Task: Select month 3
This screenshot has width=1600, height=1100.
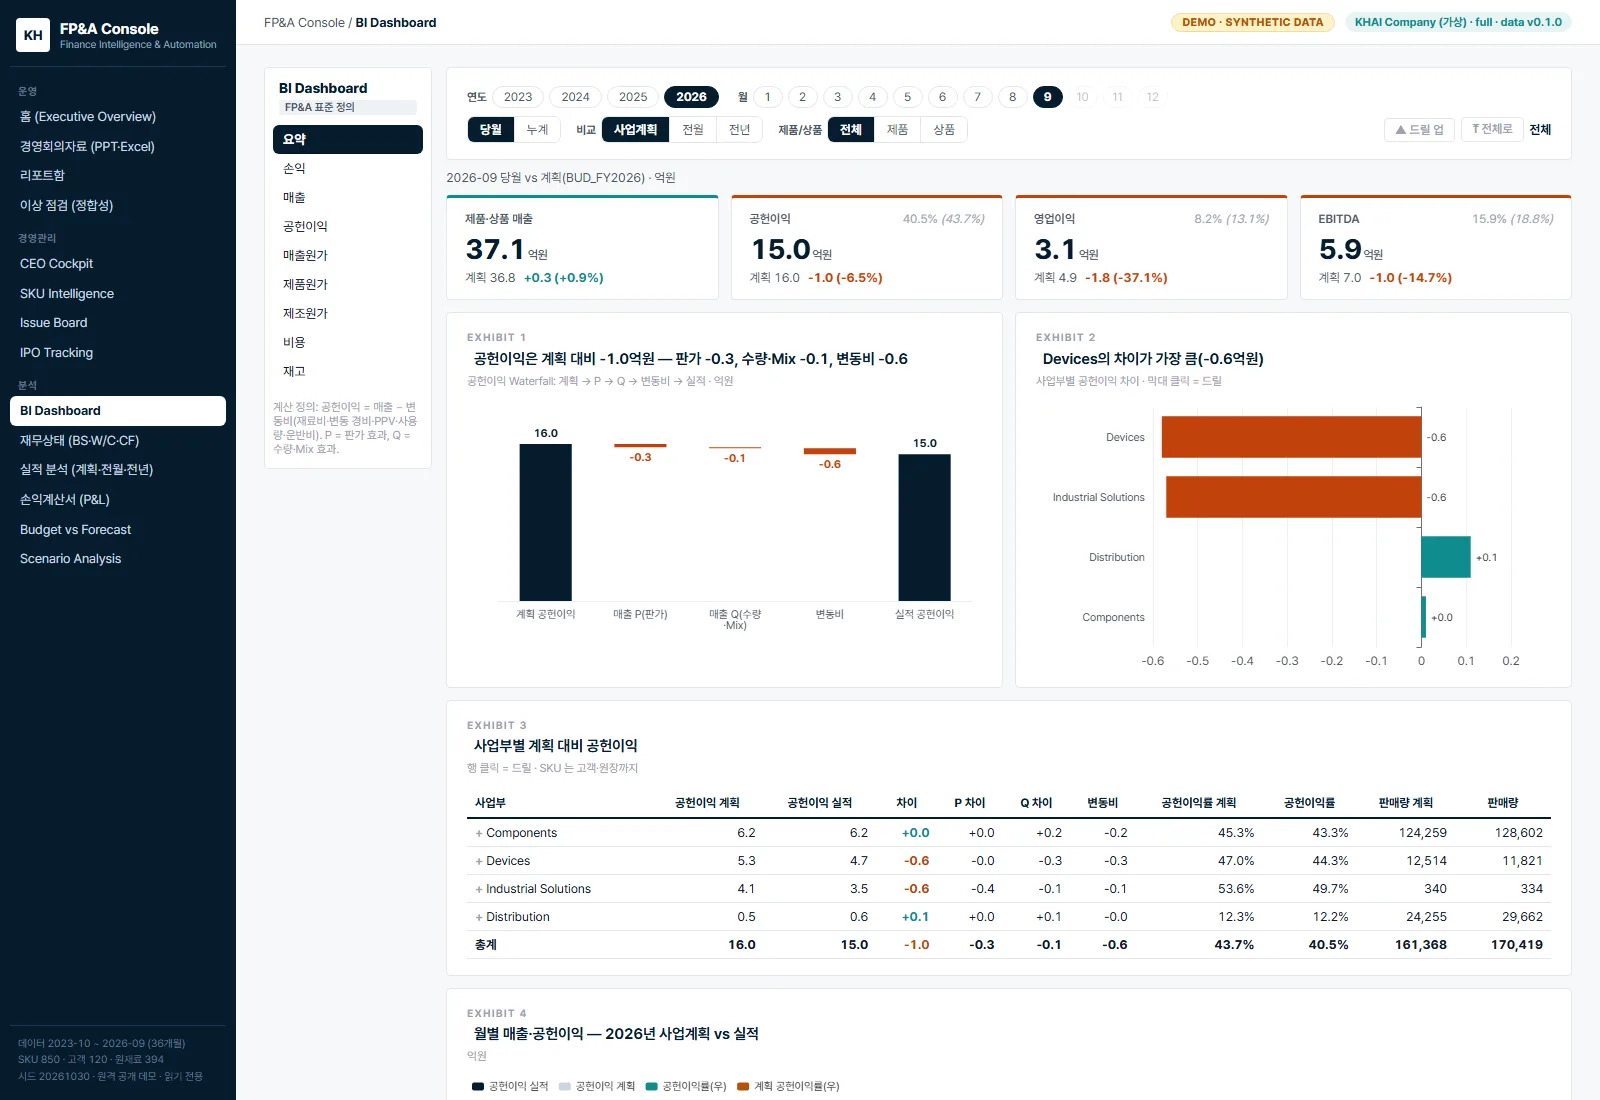Action: point(837,97)
